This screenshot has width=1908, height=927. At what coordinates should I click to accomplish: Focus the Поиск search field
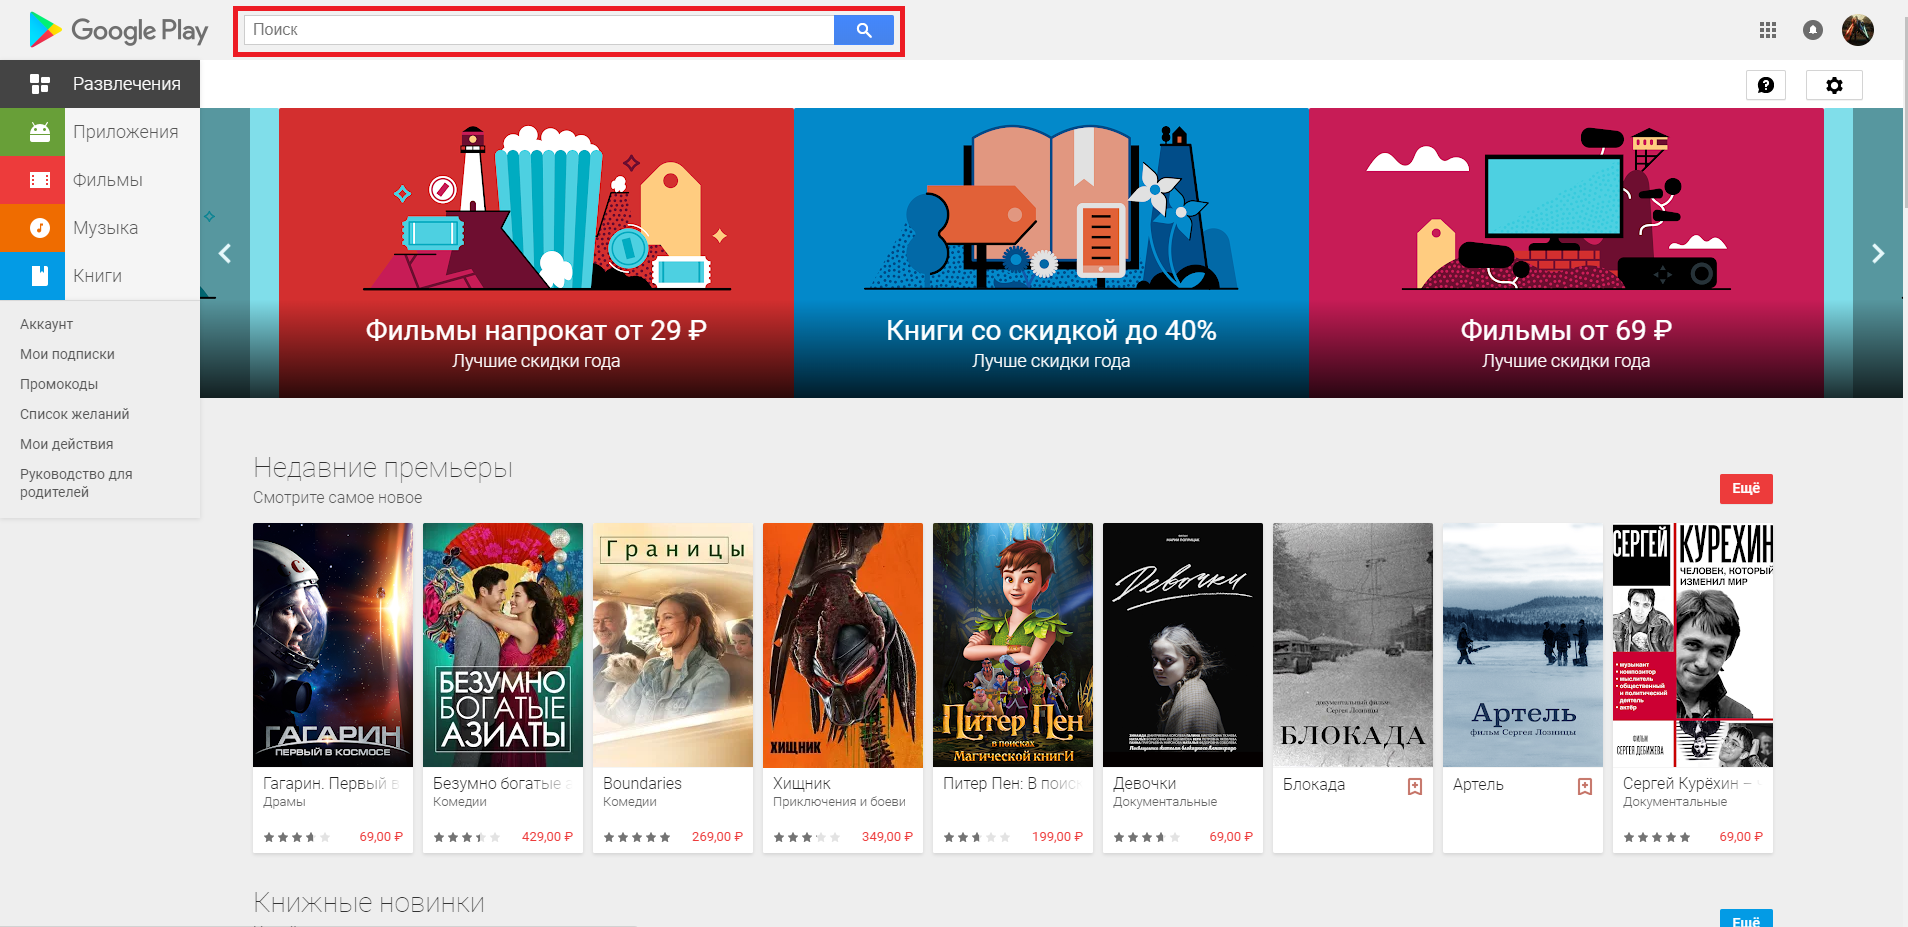[537, 30]
